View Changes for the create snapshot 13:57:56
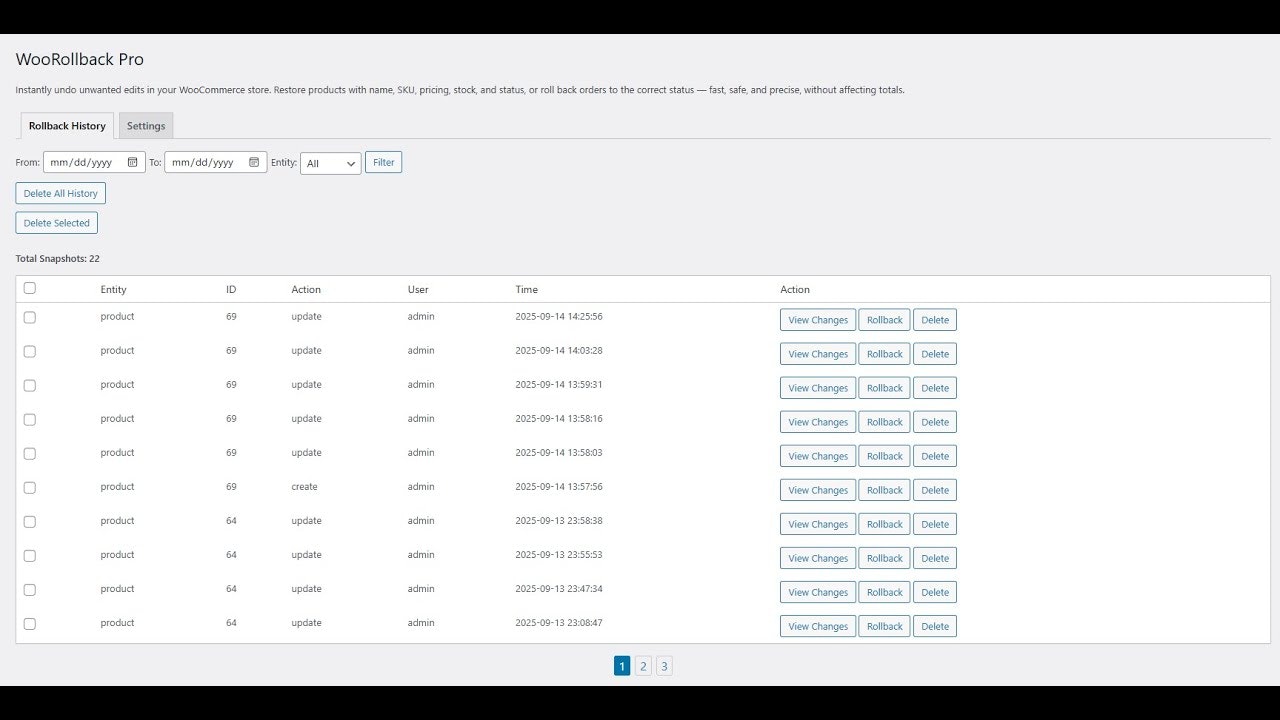 [818, 490]
